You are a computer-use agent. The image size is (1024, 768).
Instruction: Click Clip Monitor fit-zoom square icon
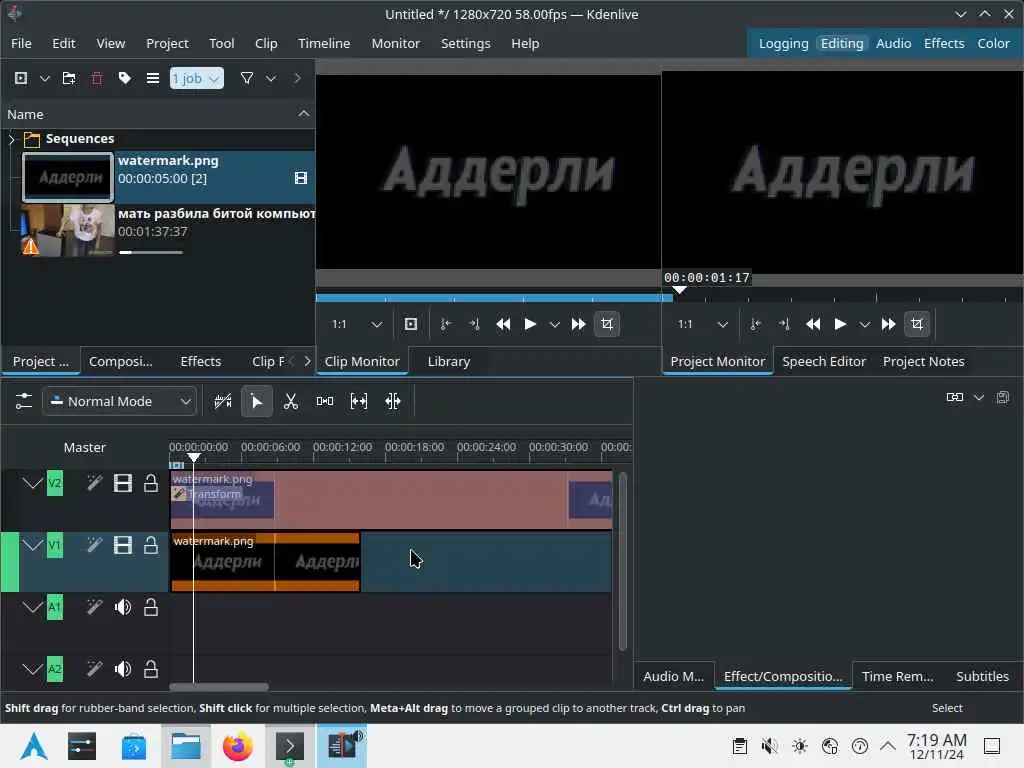coord(411,324)
